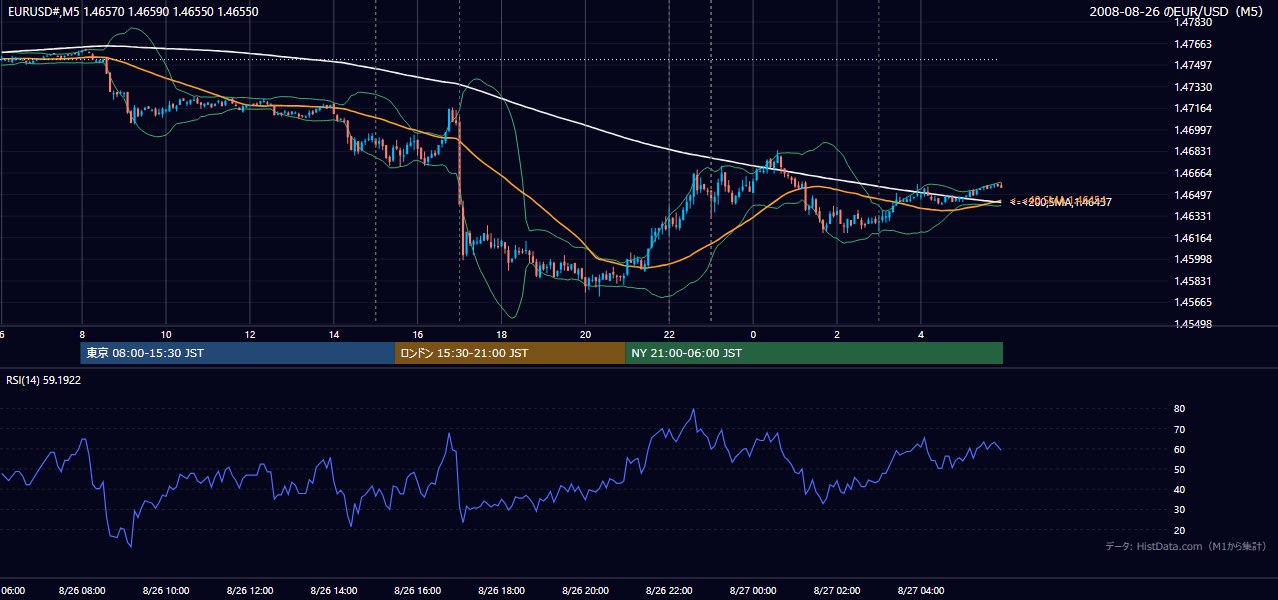This screenshot has height=600, width=1278.
Task: Click the 2008-08-26 EUR/USD (M5) chart title
Action: click(1177, 12)
